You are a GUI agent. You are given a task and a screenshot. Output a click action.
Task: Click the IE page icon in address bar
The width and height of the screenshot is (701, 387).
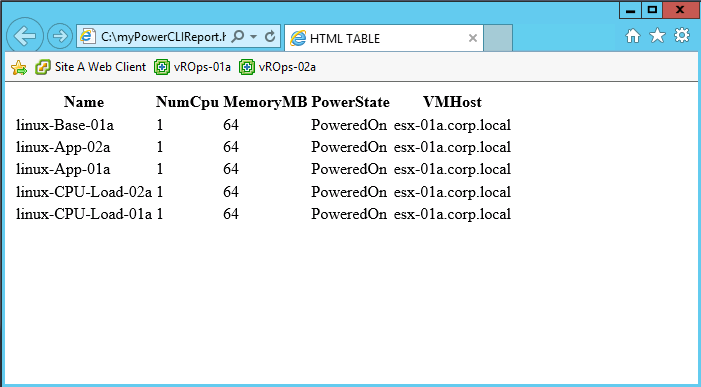click(x=88, y=37)
